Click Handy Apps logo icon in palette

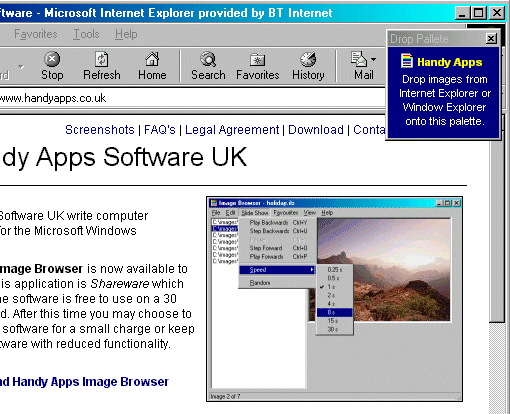click(x=407, y=61)
